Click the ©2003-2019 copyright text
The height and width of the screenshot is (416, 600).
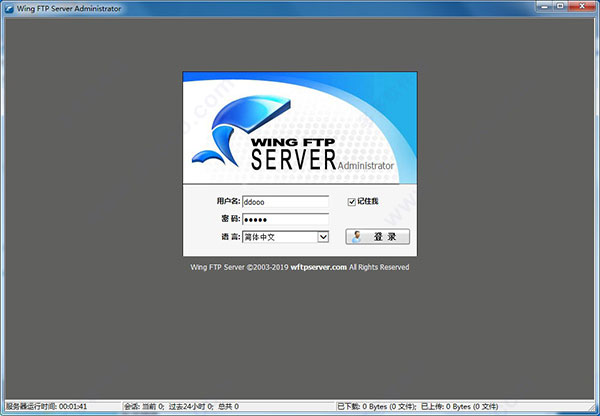(267, 267)
